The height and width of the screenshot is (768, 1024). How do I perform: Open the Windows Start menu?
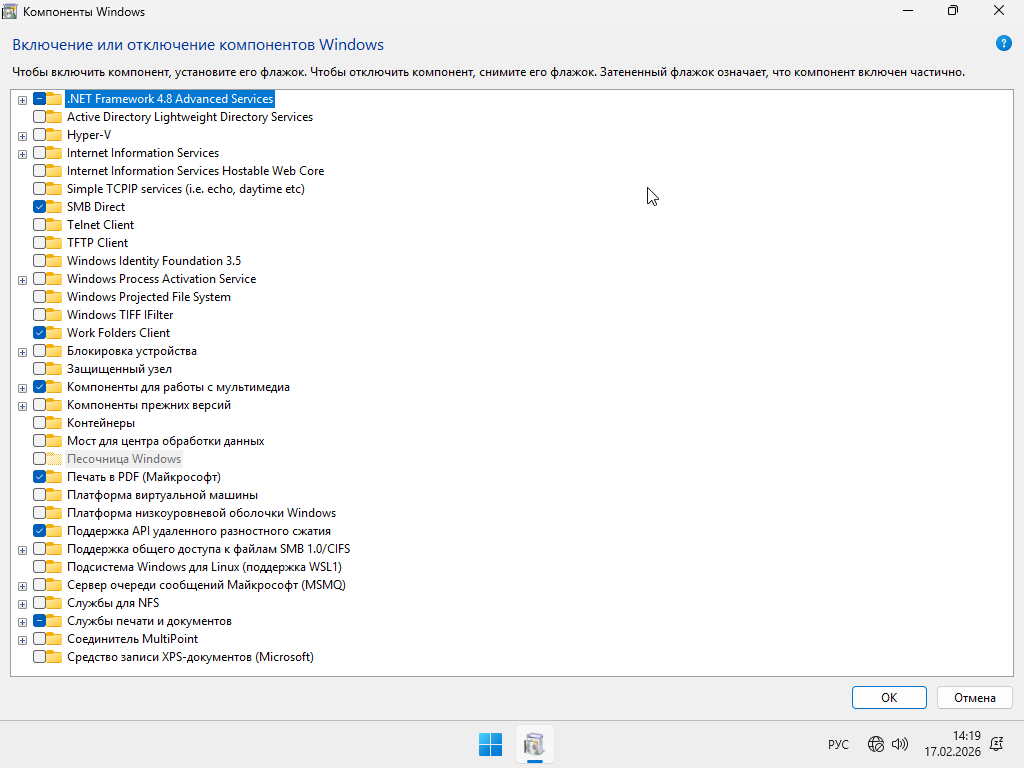(490, 744)
